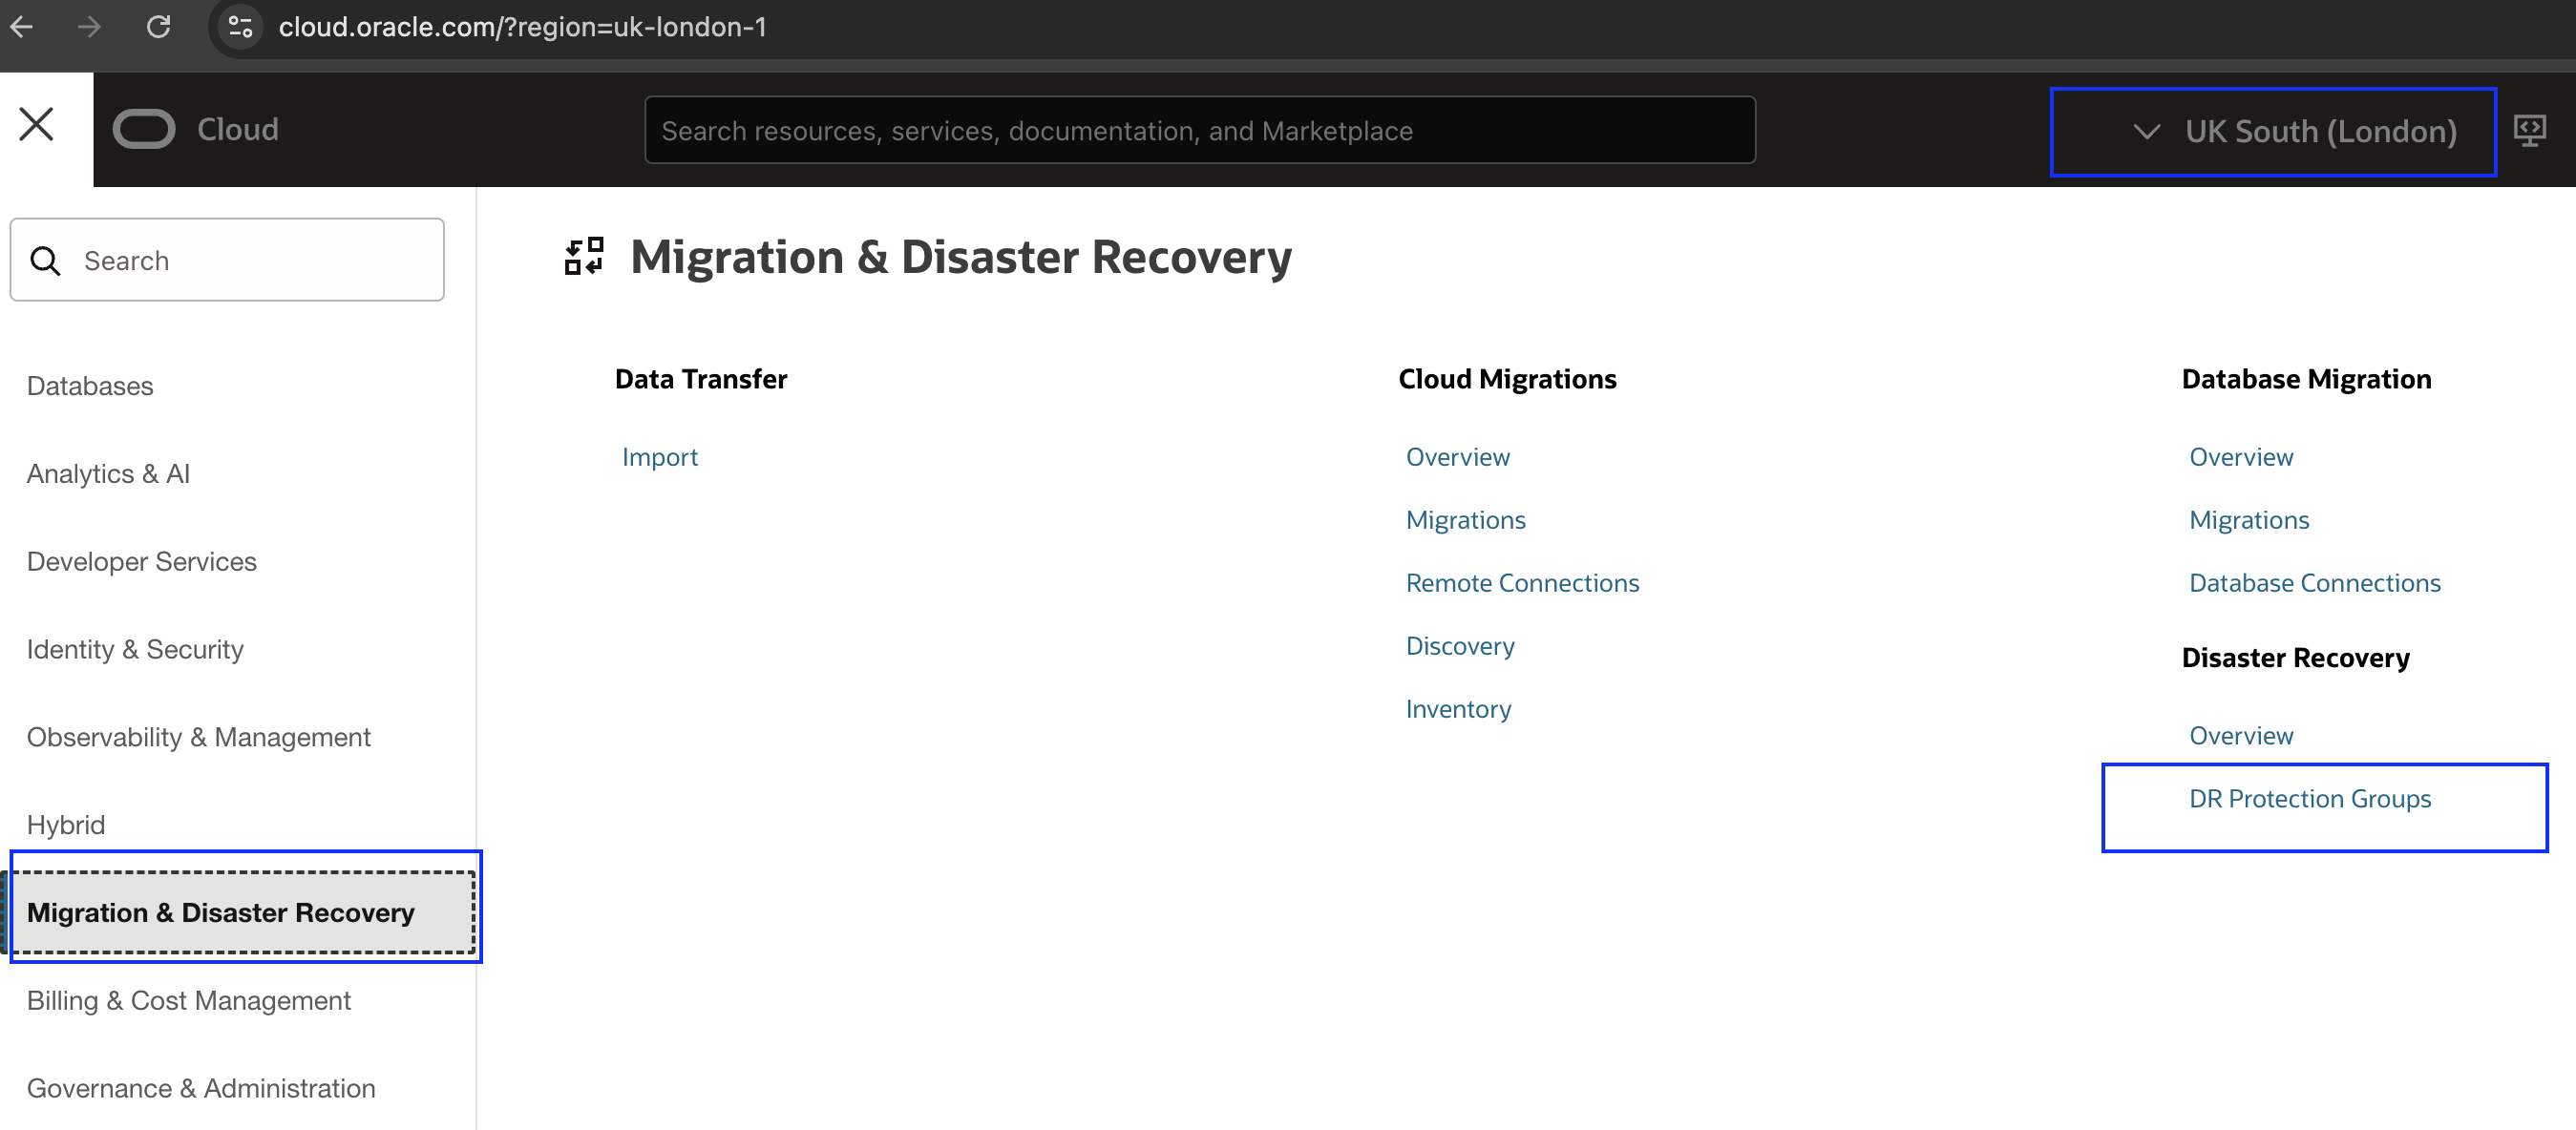Open the Database Connections link
This screenshot has width=2576, height=1130.
2314,583
